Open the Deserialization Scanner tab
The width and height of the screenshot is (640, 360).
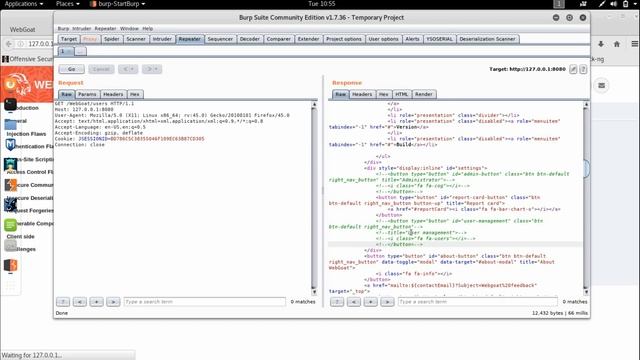487,39
